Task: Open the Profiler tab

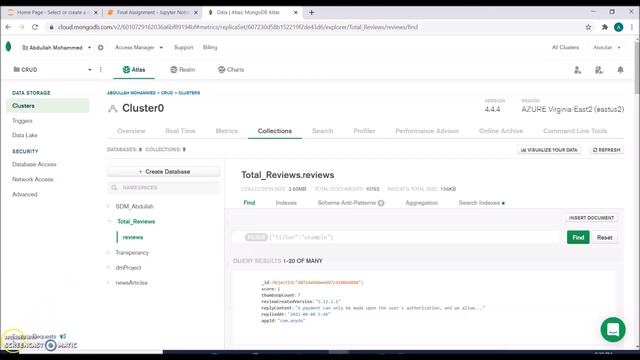Action: 364,131
